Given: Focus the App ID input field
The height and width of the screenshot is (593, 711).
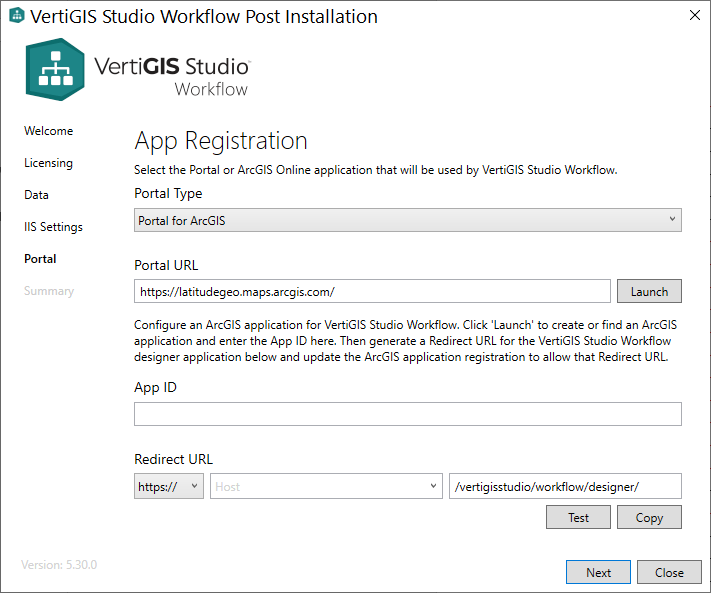Looking at the screenshot, I should coord(408,414).
